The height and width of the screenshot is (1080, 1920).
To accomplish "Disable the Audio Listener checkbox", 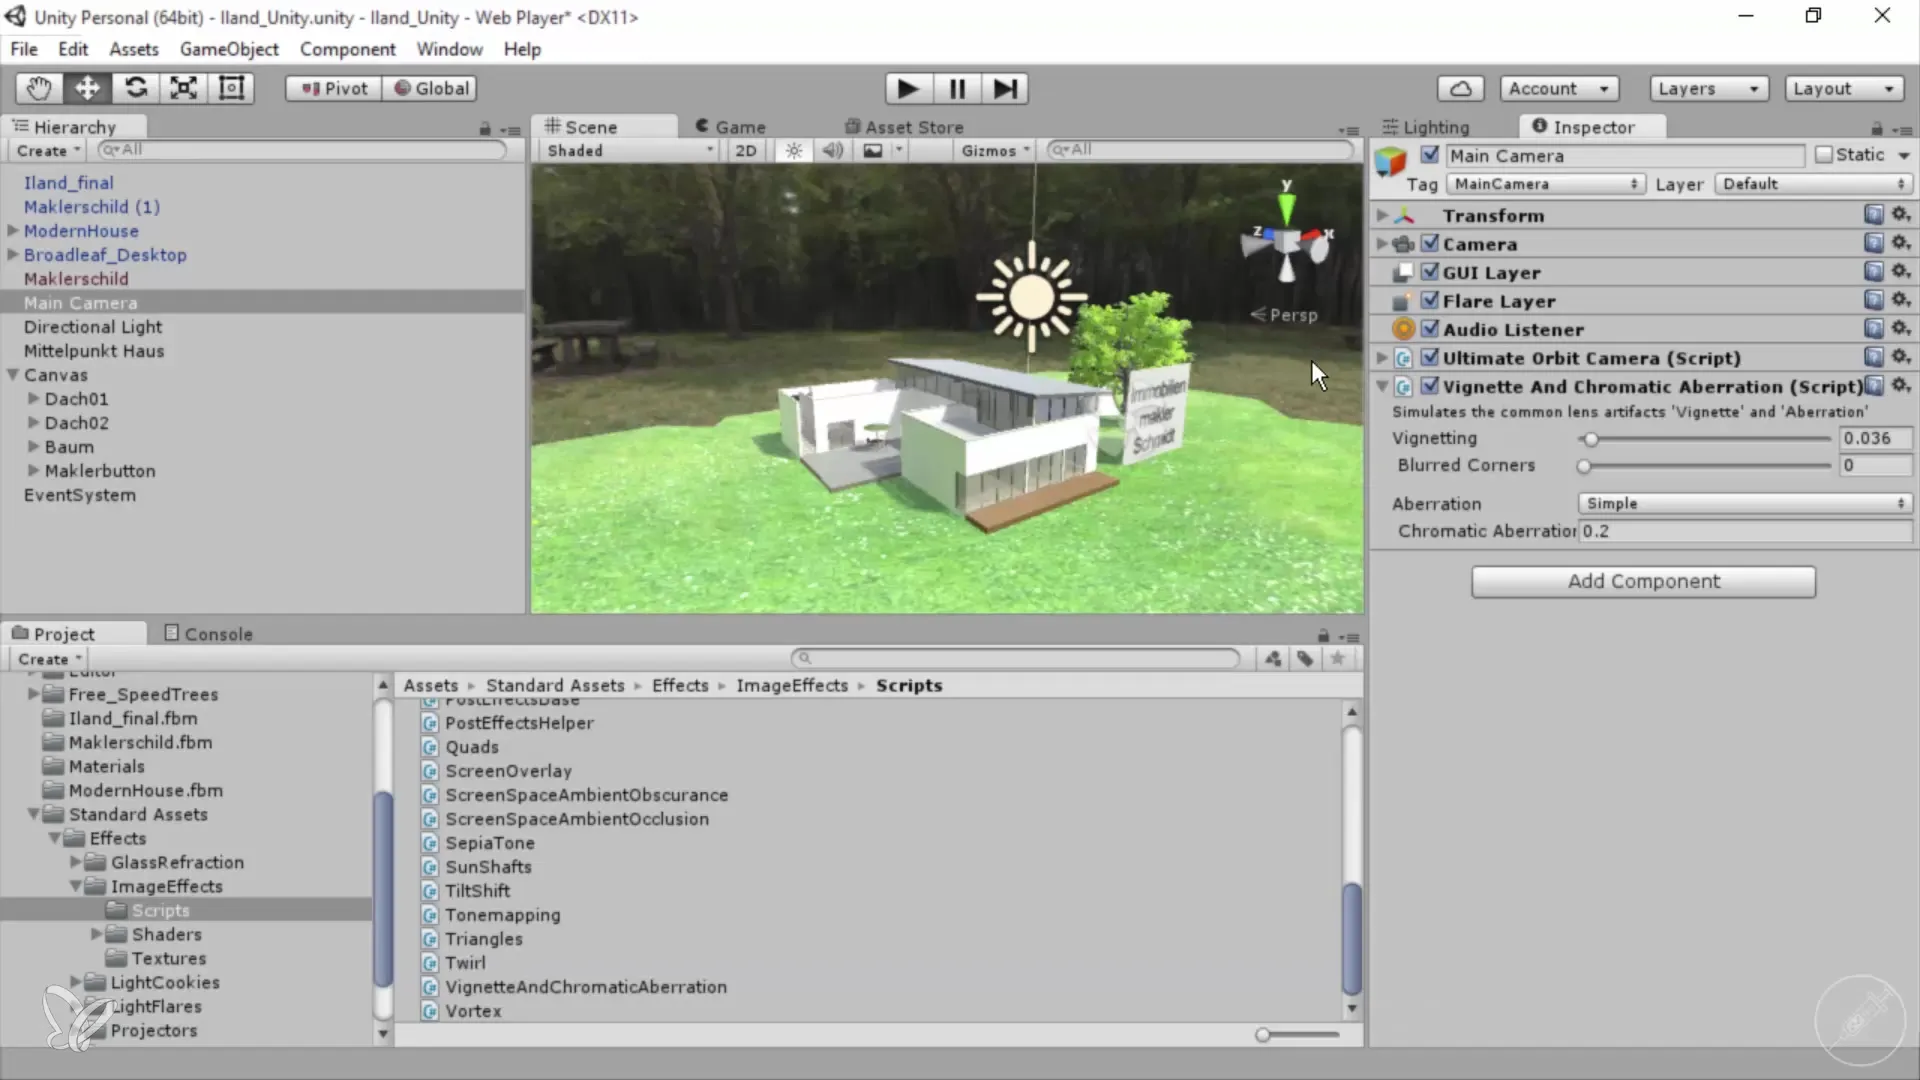I will [x=1430, y=328].
